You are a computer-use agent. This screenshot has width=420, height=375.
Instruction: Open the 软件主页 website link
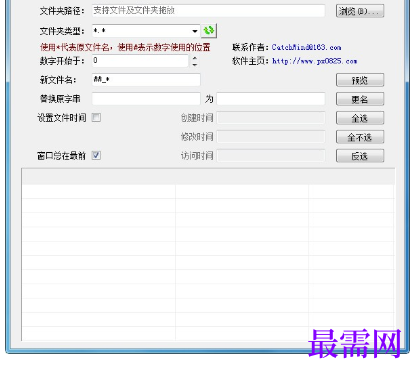click(x=314, y=61)
